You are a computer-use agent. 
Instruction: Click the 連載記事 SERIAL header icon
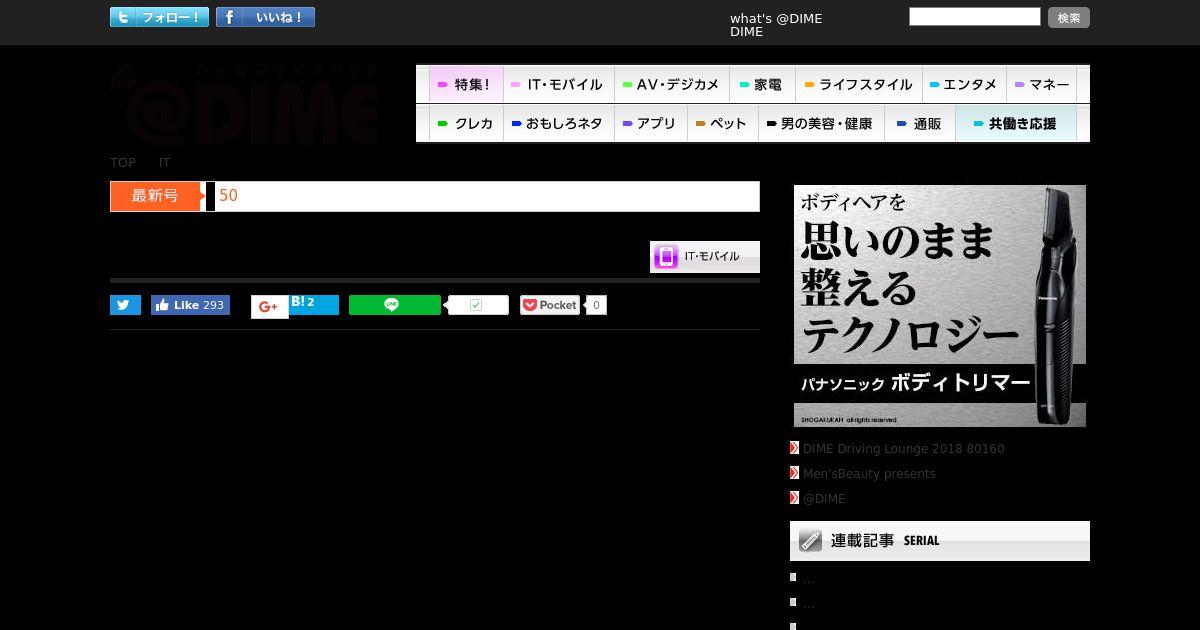(x=811, y=541)
